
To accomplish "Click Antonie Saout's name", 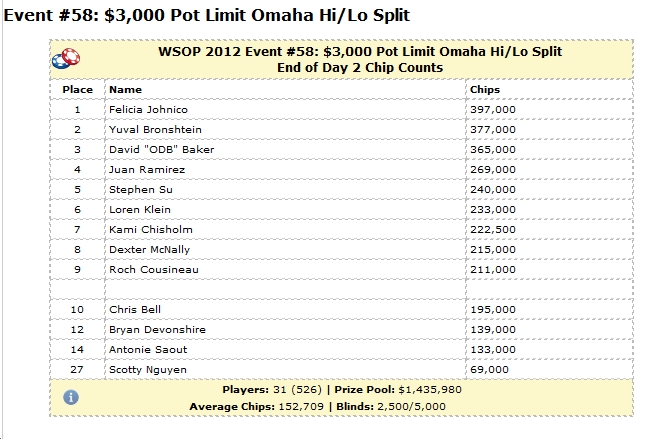I will point(148,350).
